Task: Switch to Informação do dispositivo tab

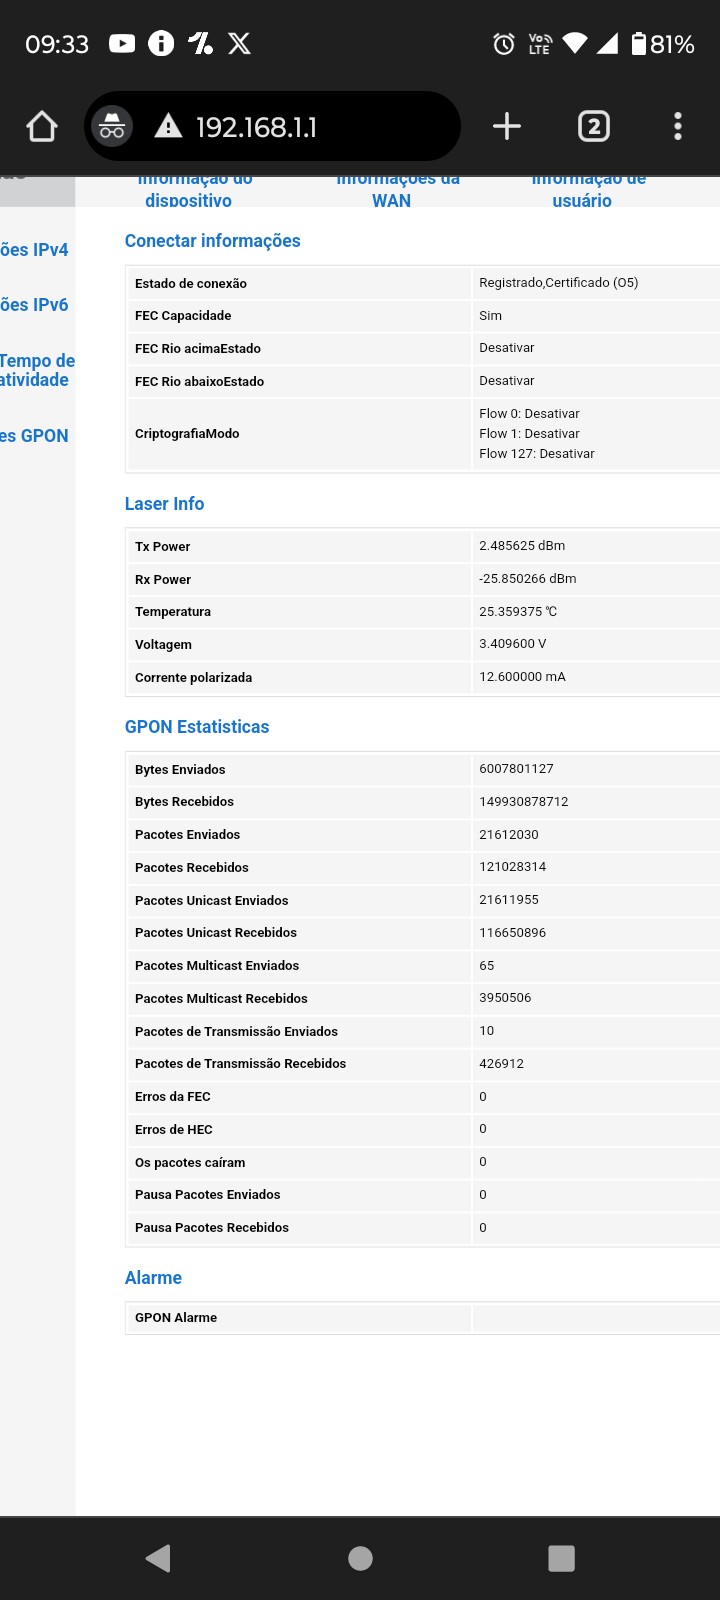Action: (189, 191)
